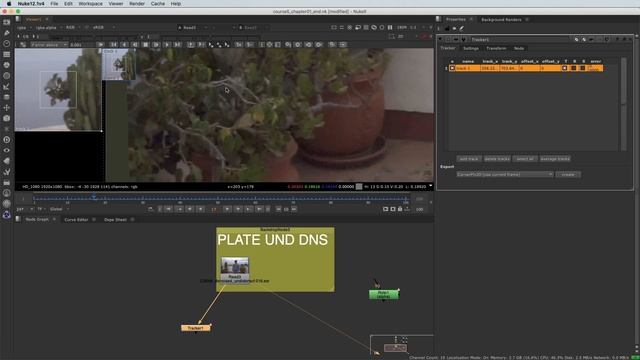Toggle the S scale checkbox for track 1
The height and width of the screenshot is (360, 640).
(x=583, y=68)
